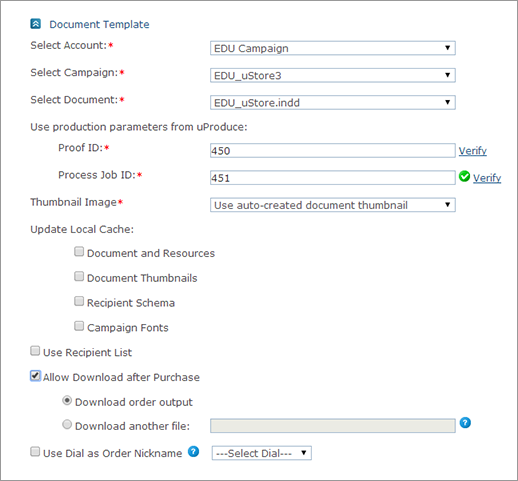Screen dimensions: 518x481
Task: Open the Thumbnail Image dropdown
Action: pos(333,205)
